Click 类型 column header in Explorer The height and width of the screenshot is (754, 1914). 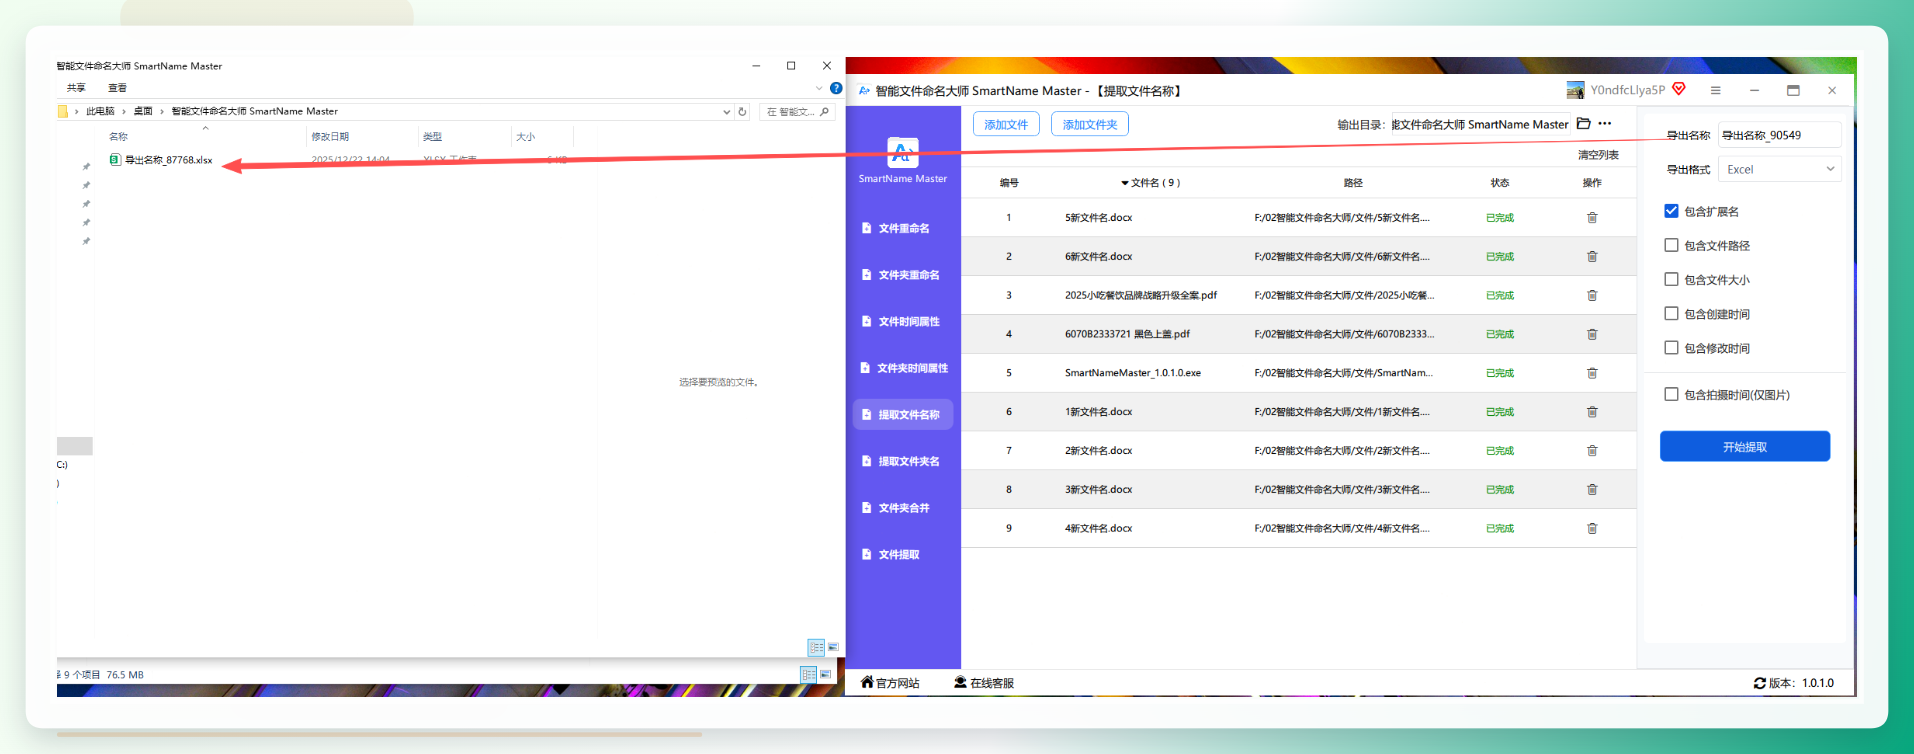coord(432,137)
